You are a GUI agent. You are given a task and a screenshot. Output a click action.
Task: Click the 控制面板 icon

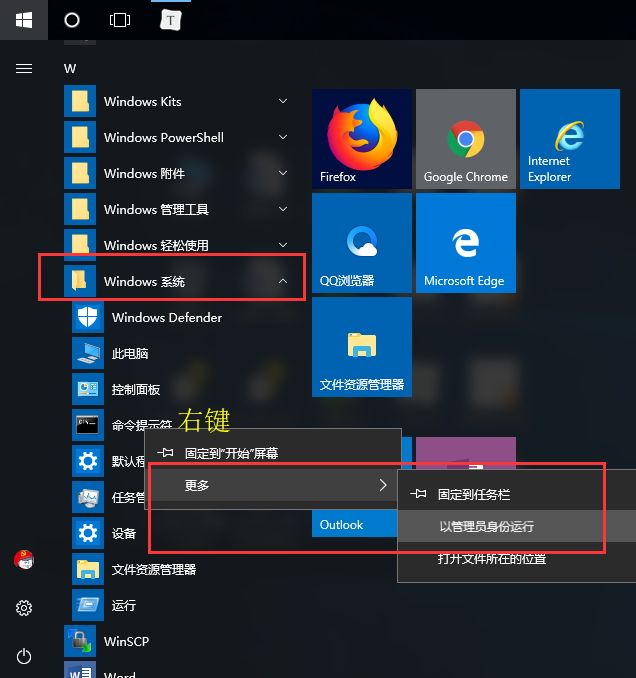[x=88, y=389]
